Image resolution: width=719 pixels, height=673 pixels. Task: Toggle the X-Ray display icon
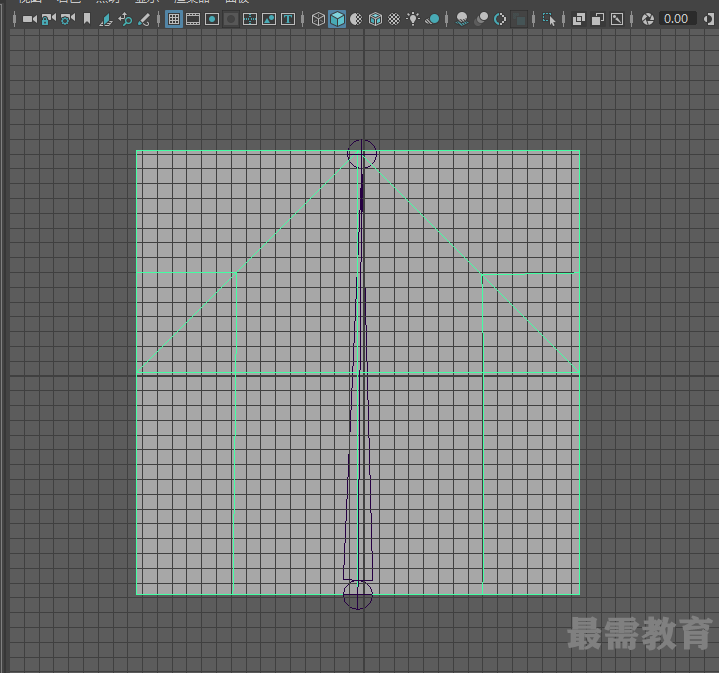pos(579,19)
